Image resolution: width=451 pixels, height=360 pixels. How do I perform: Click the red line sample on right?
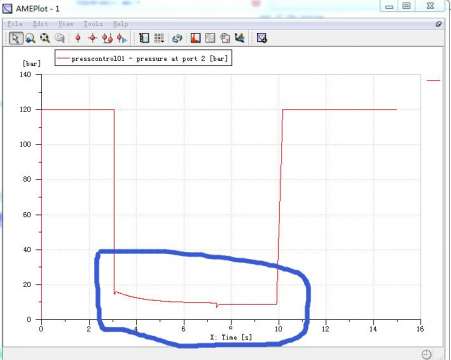[433, 80]
